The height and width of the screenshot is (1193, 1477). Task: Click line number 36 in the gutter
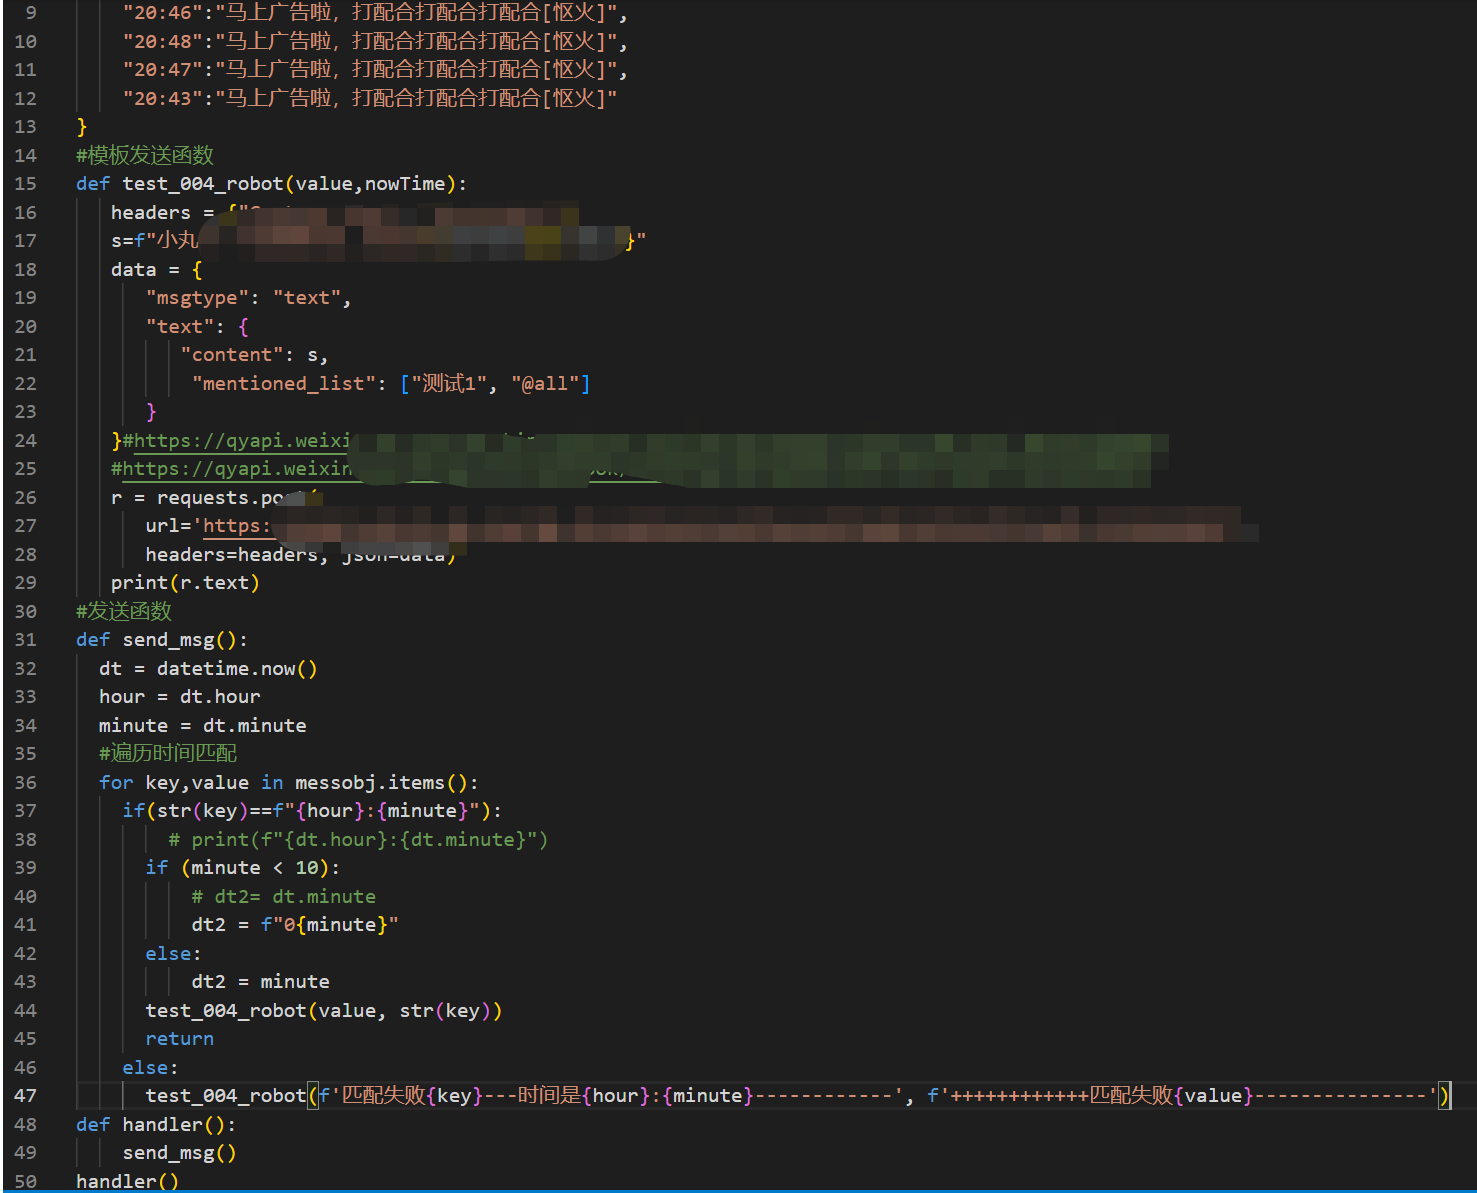pos(25,783)
